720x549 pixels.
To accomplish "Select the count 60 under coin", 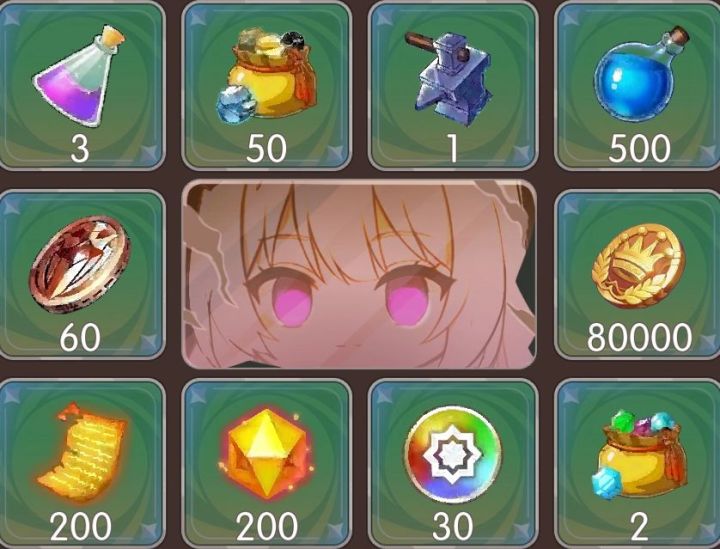I will (x=80, y=337).
